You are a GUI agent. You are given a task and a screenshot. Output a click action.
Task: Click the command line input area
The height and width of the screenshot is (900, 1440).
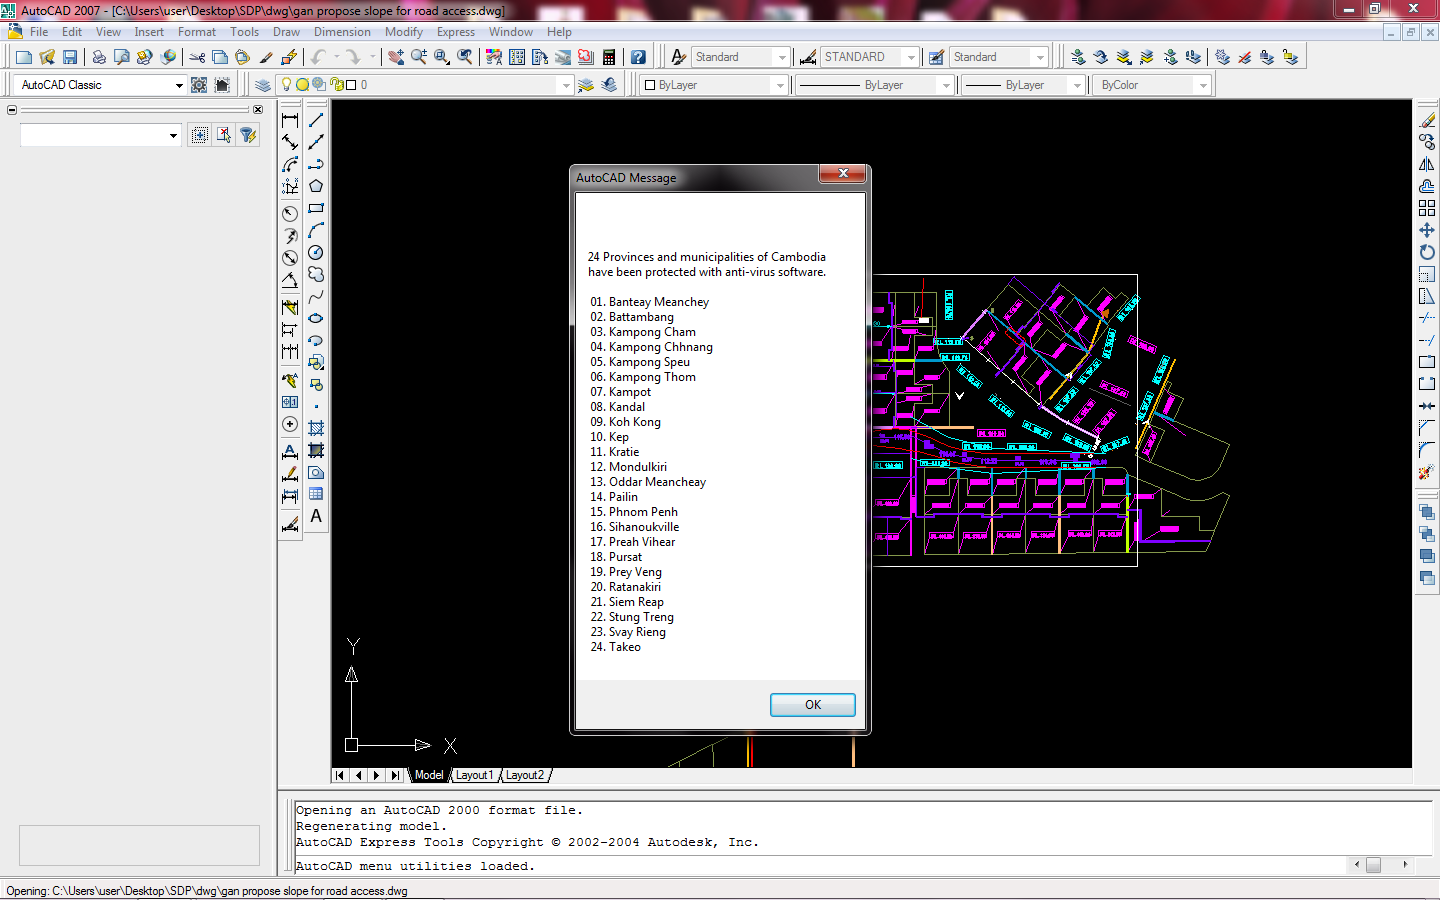[x=820, y=866]
